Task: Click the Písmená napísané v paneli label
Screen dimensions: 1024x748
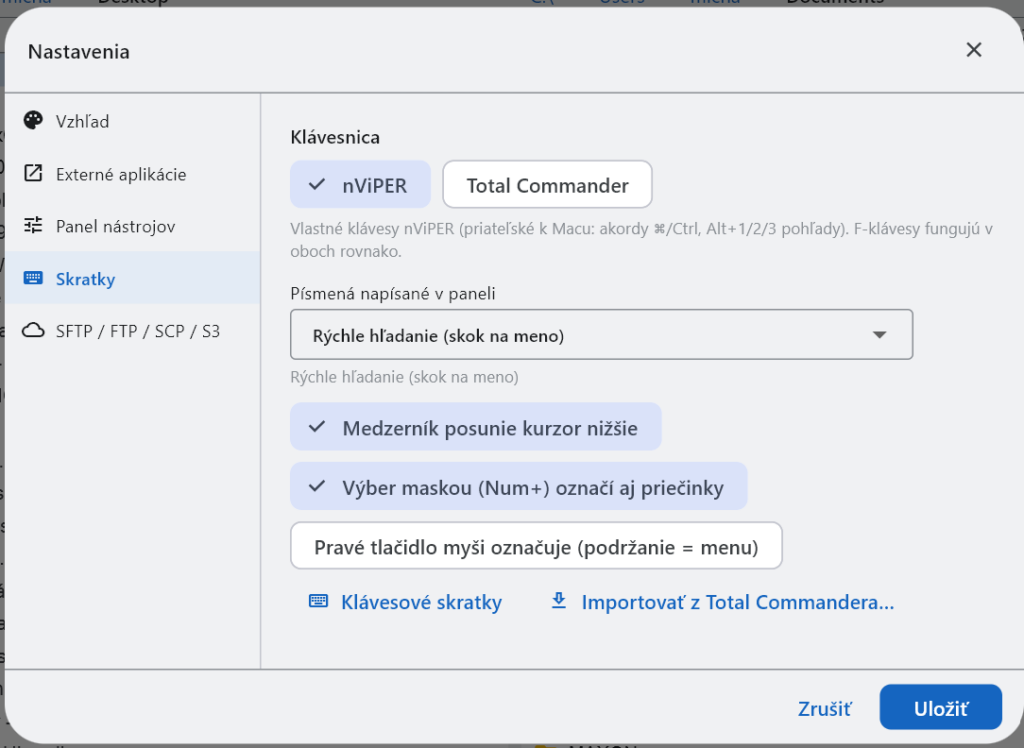Action: [393, 293]
